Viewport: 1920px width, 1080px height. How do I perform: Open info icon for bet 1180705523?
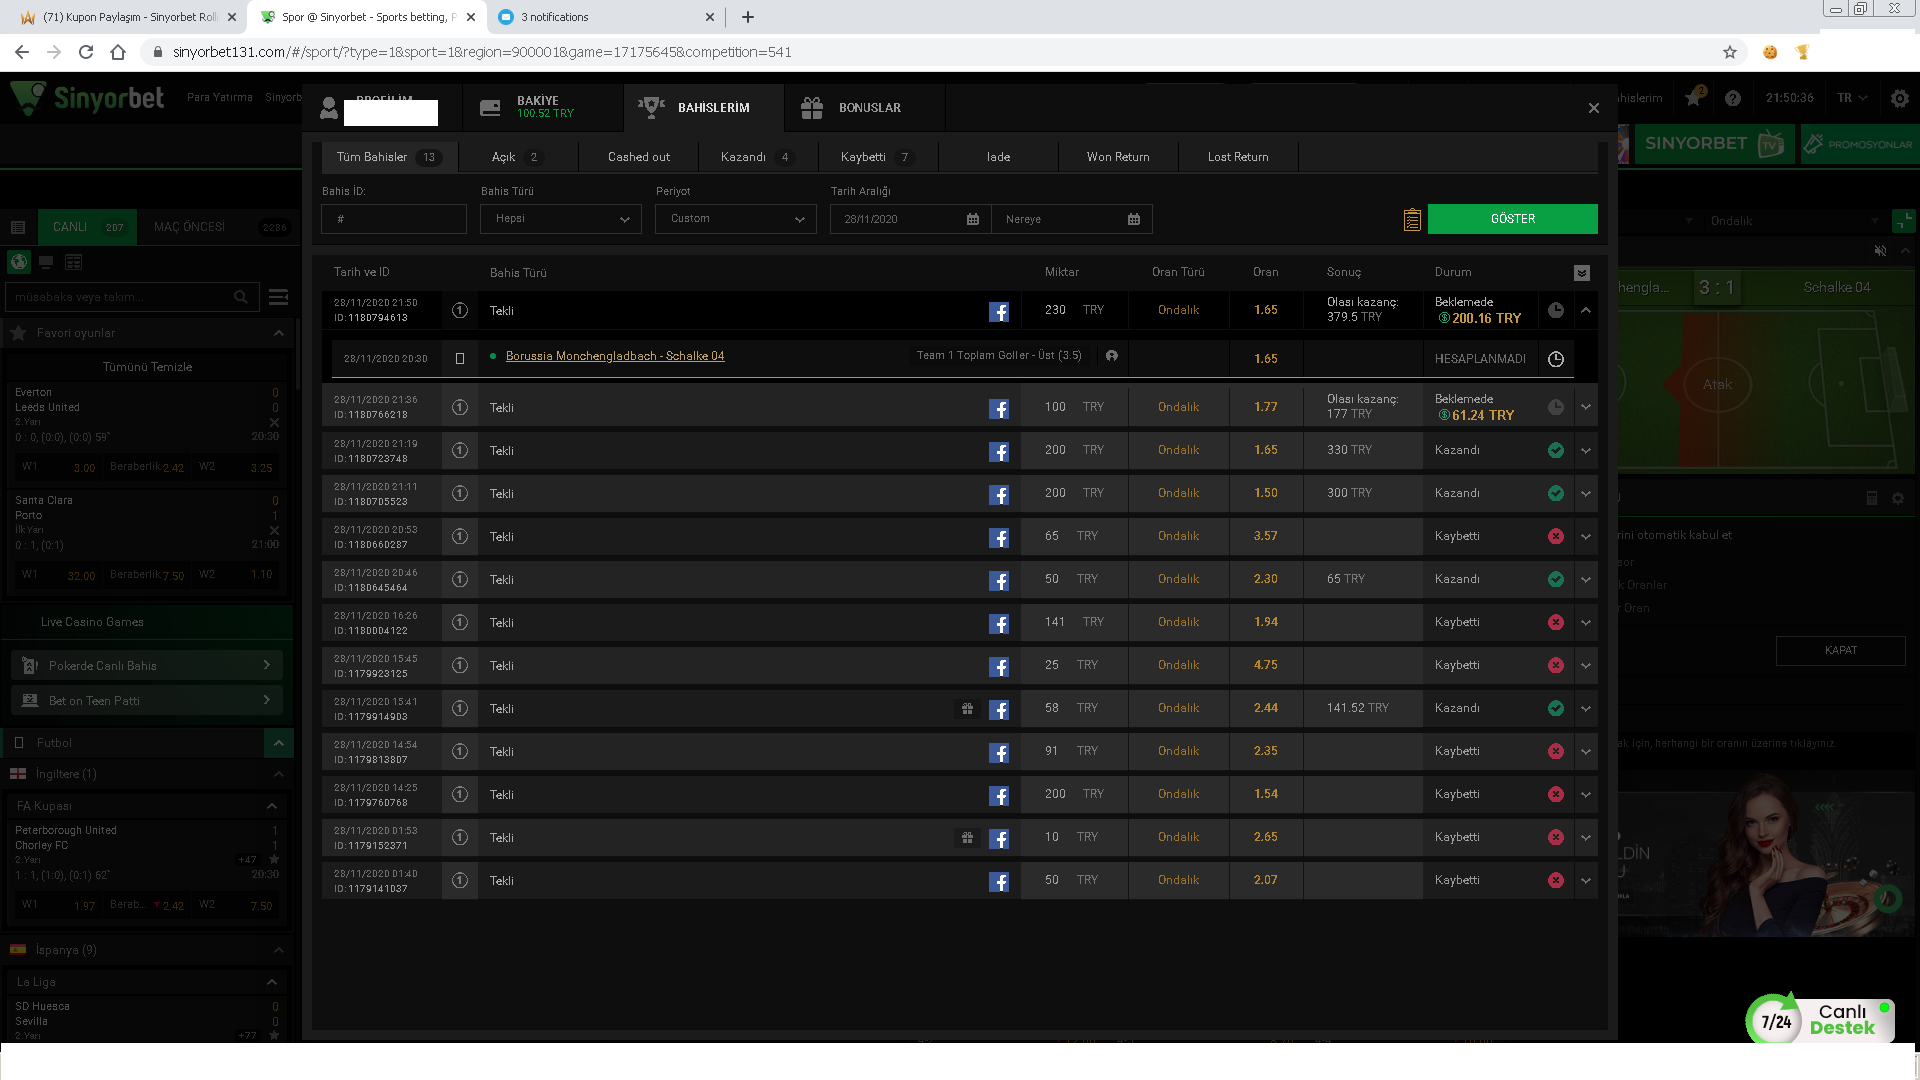point(460,494)
